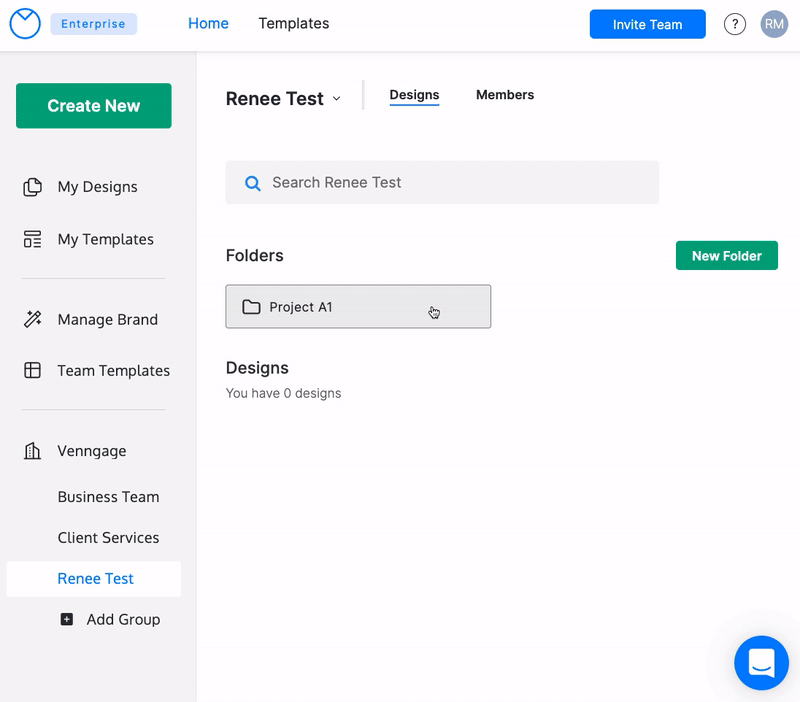
Task: Select the Designs tab
Action: point(414,95)
